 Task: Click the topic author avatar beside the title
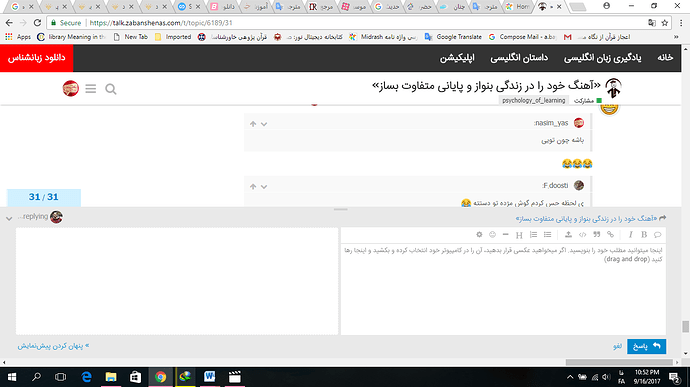click(613, 88)
